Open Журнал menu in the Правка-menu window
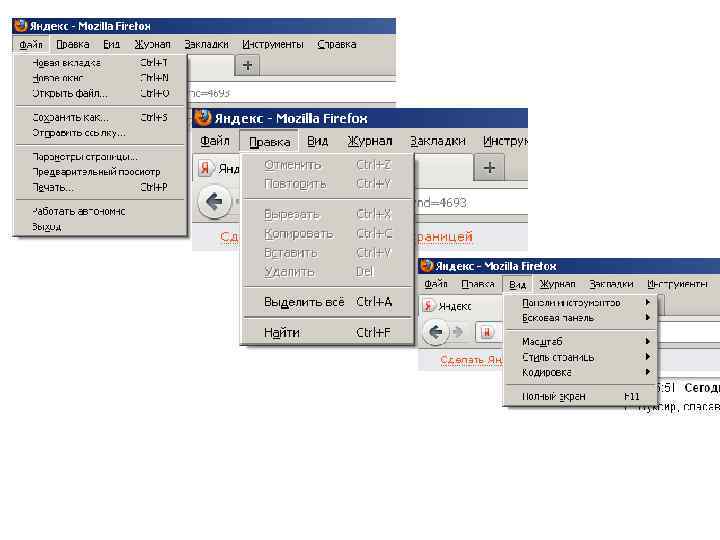This screenshot has height=540, width=720. [x=370, y=141]
